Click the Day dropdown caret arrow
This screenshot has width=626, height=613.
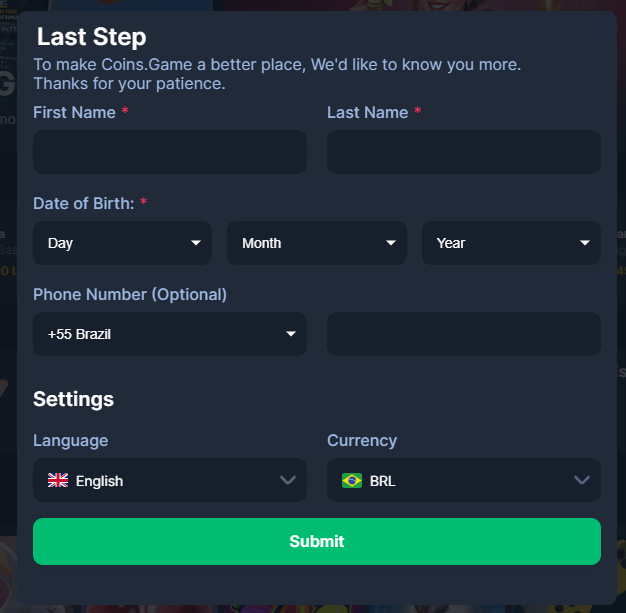click(x=196, y=243)
